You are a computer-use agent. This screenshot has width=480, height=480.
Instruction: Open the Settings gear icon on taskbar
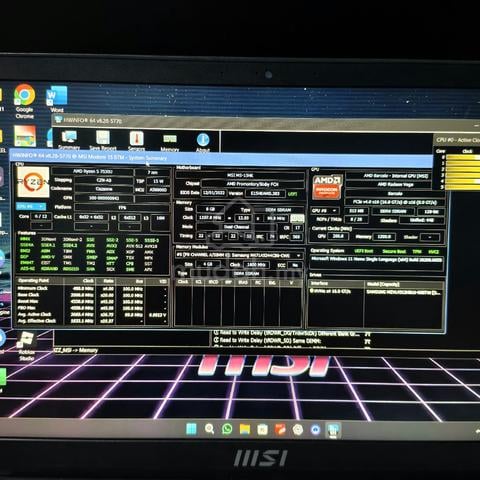pyautogui.click(x=298, y=430)
